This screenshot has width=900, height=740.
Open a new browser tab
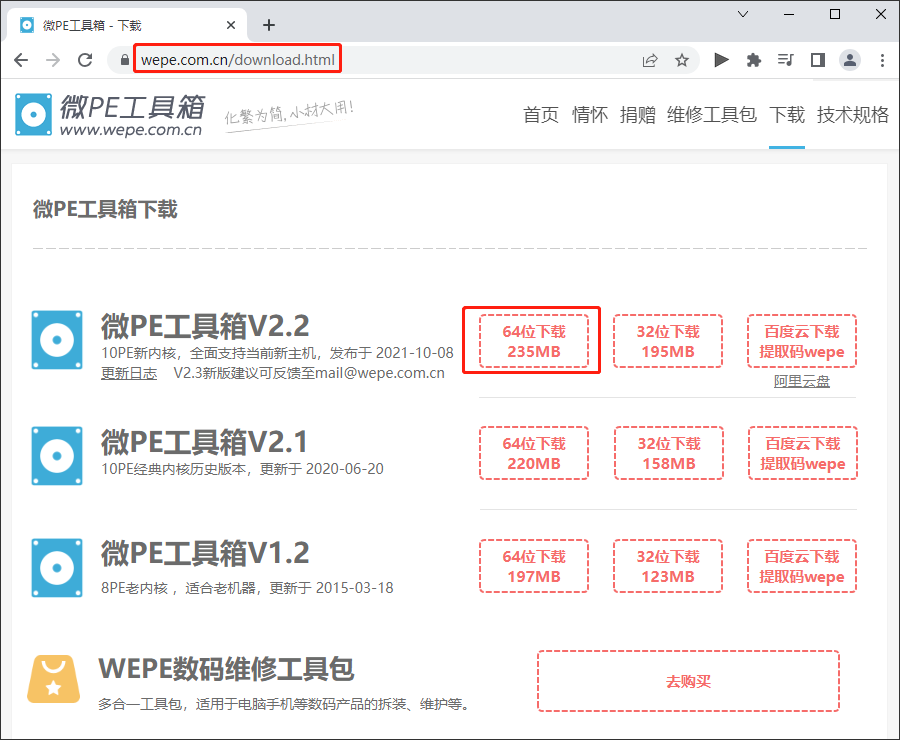click(269, 25)
